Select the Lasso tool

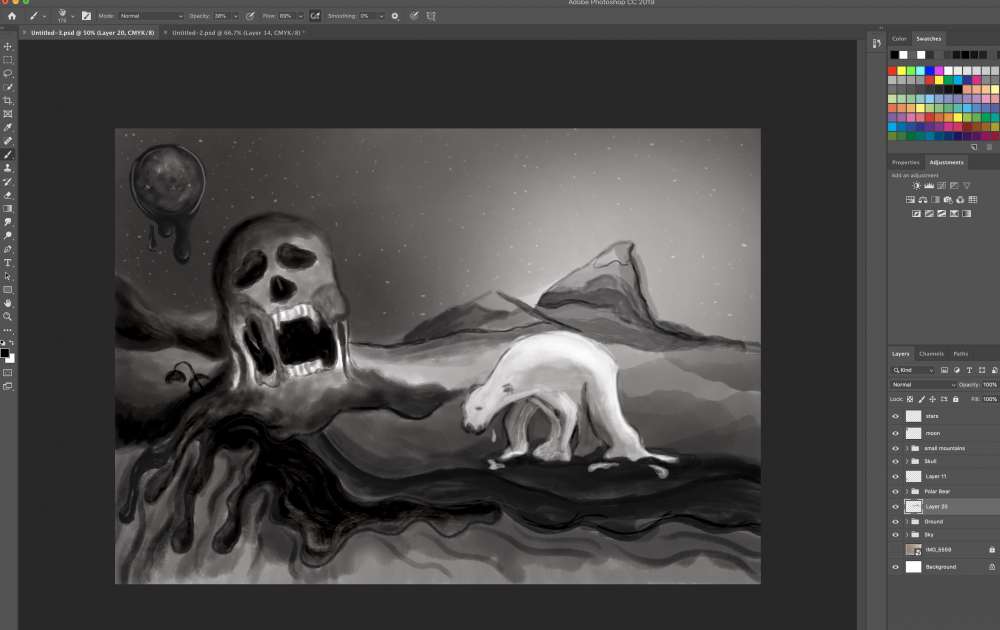point(8,73)
